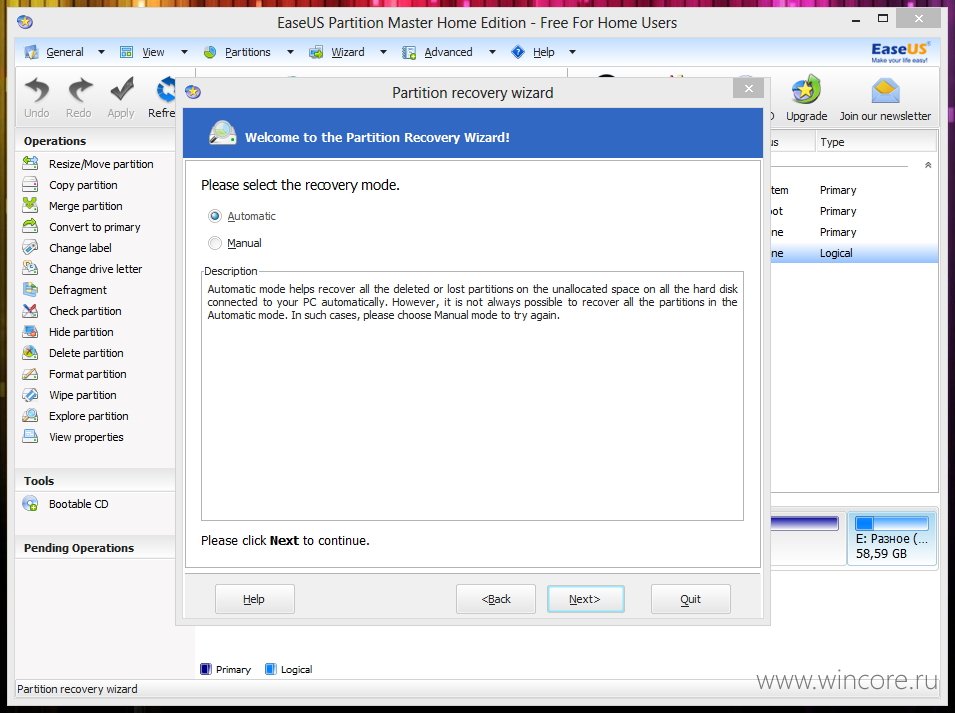Click the Apply checkmark icon
955x713 pixels.
pos(122,89)
